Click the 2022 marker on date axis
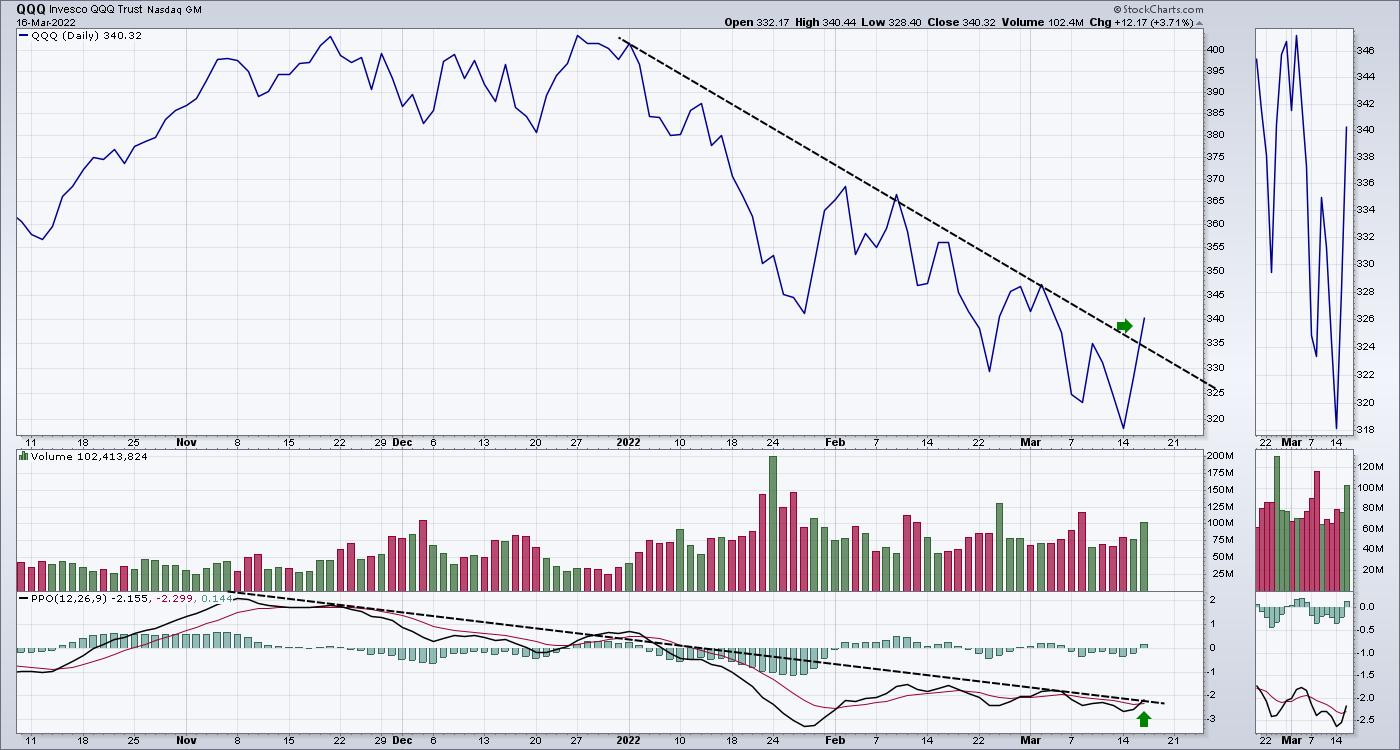 point(627,441)
